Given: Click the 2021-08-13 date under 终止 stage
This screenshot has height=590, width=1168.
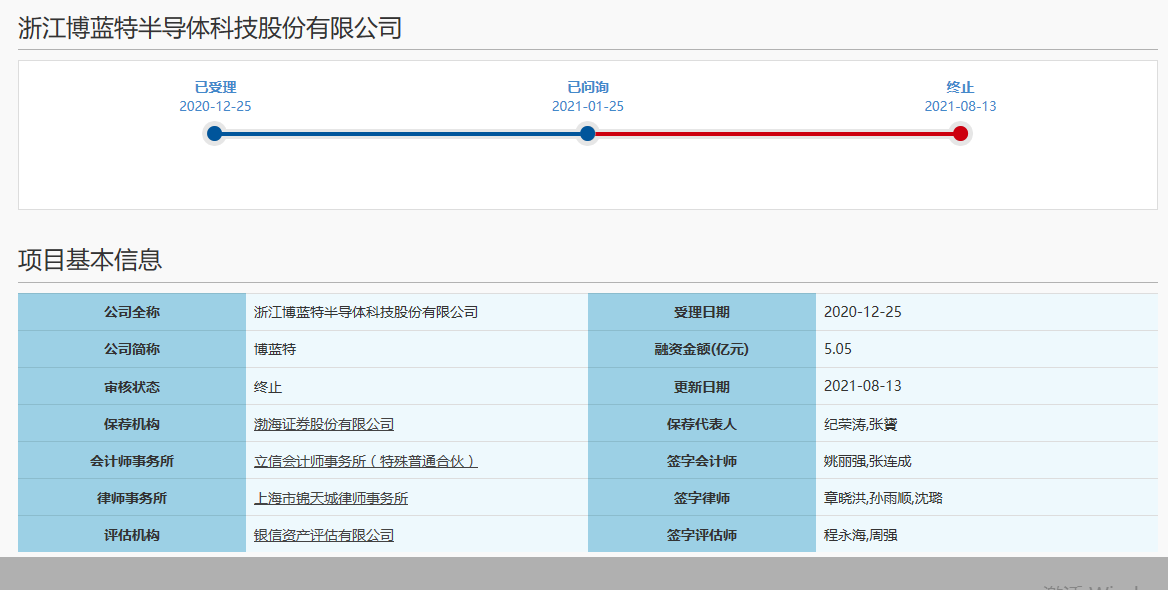Looking at the screenshot, I should 960,107.
